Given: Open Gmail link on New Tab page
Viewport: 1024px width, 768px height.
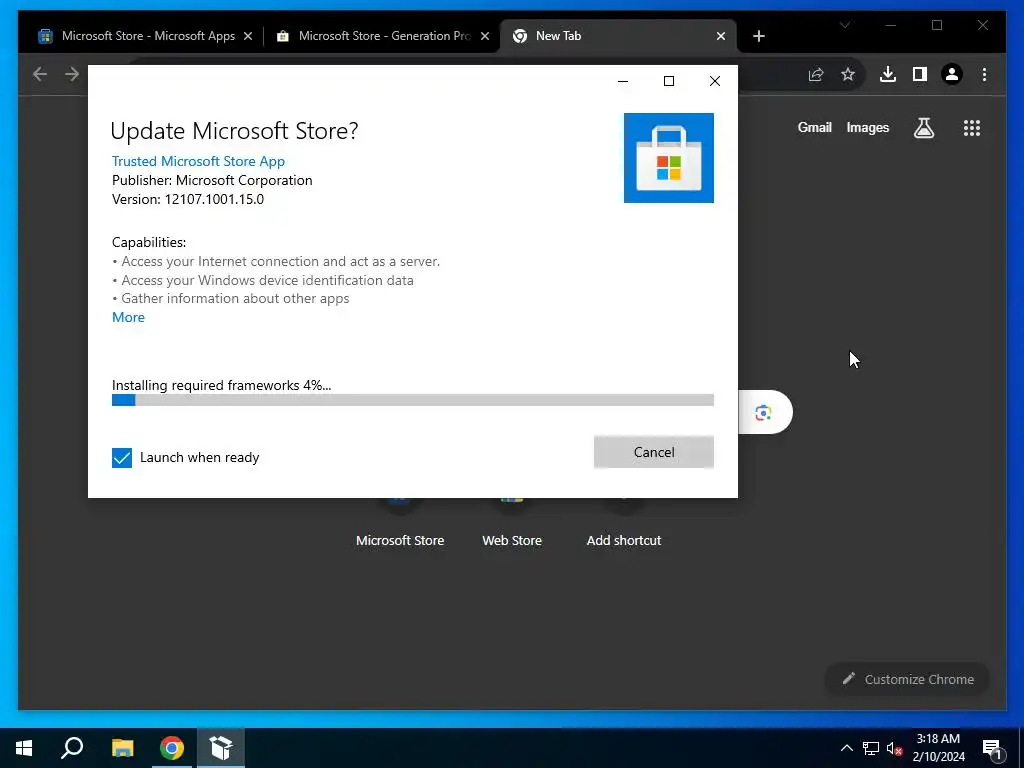Looking at the screenshot, I should point(814,128).
